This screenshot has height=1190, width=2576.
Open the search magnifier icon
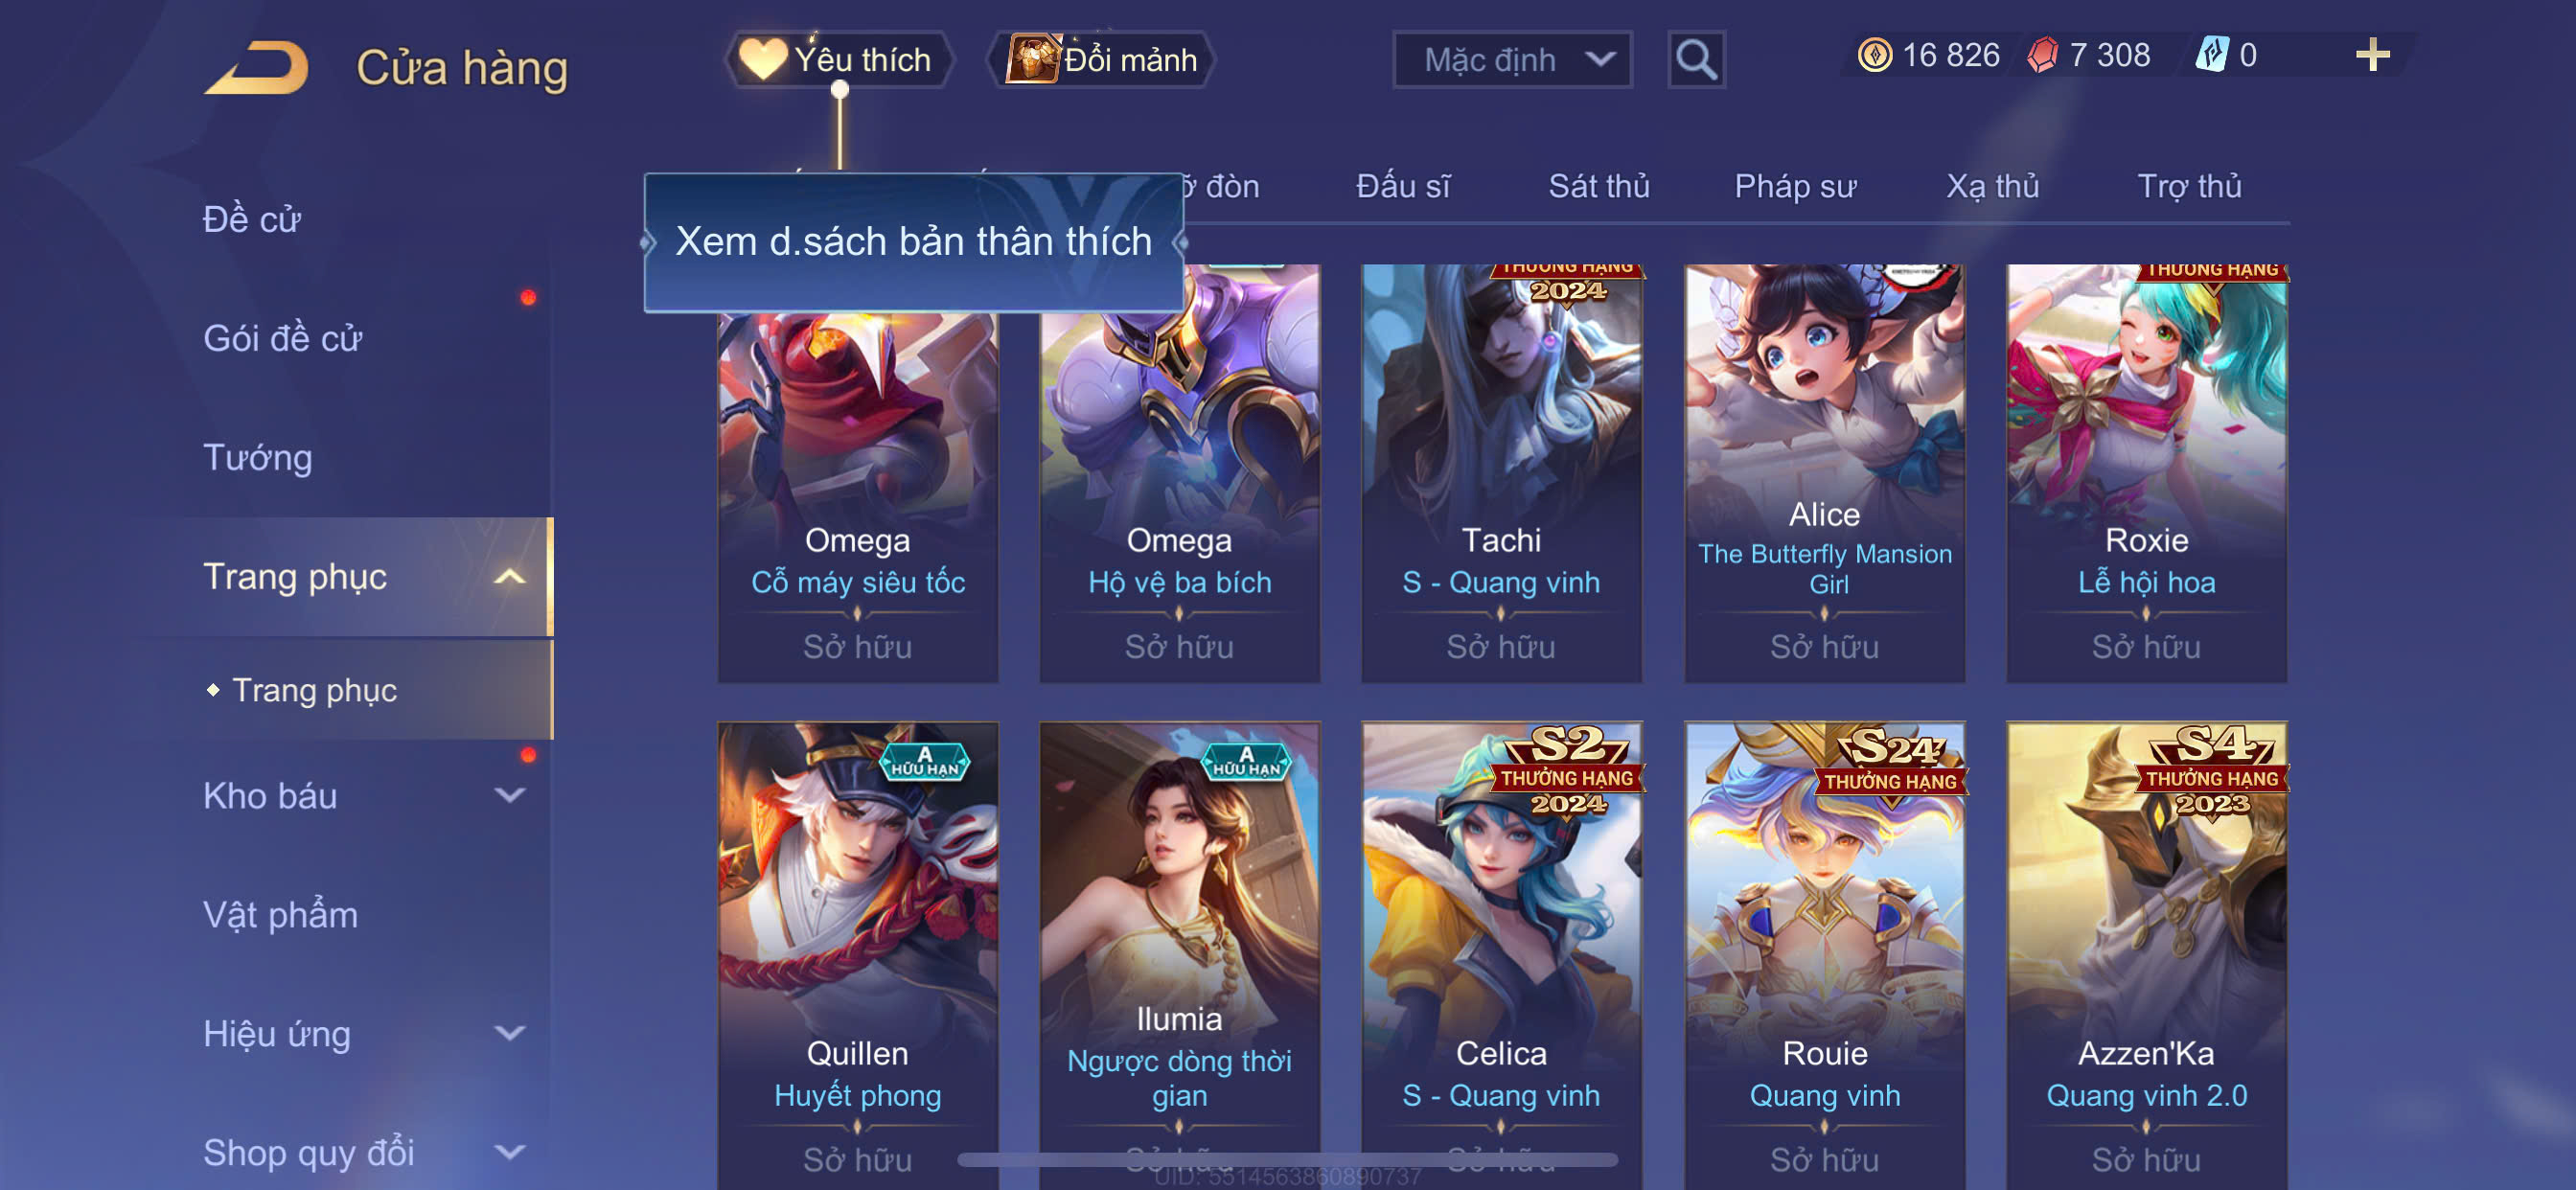point(1696,60)
